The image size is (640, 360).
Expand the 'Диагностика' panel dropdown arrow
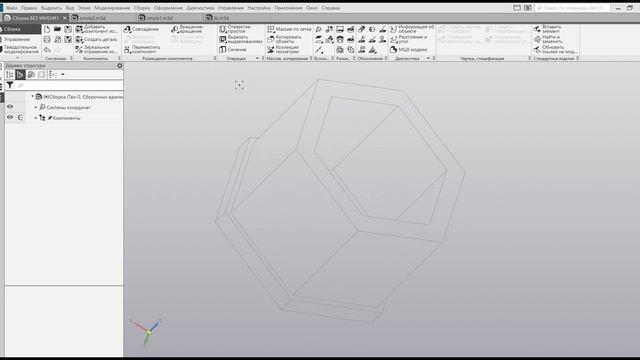pyautogui.click(x=428, y=58)
